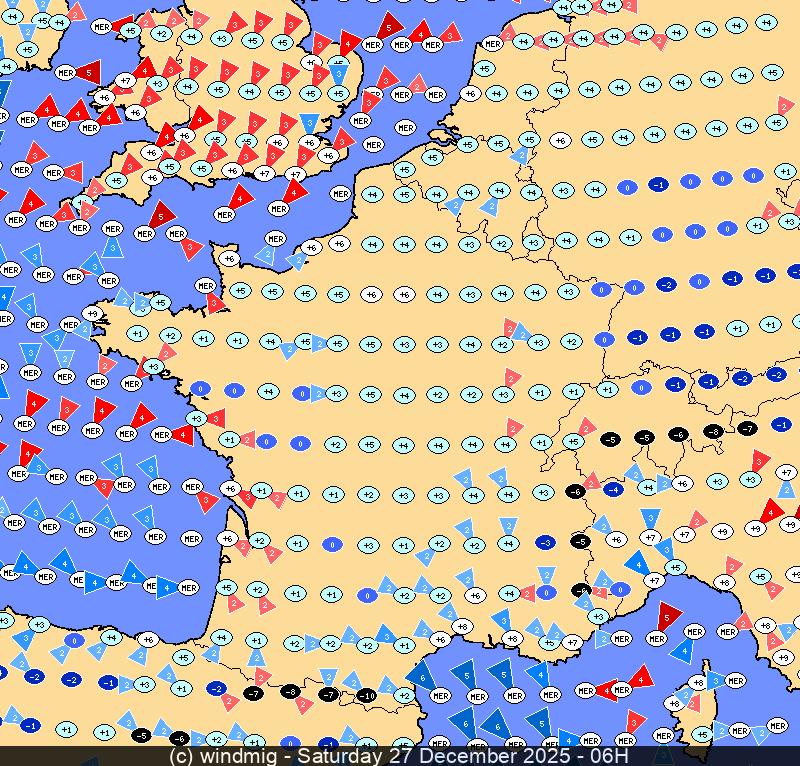Select the rightmost black -7 Alpine marker
The height and width of the screenshot is (766, 800).
pos(747,429)
